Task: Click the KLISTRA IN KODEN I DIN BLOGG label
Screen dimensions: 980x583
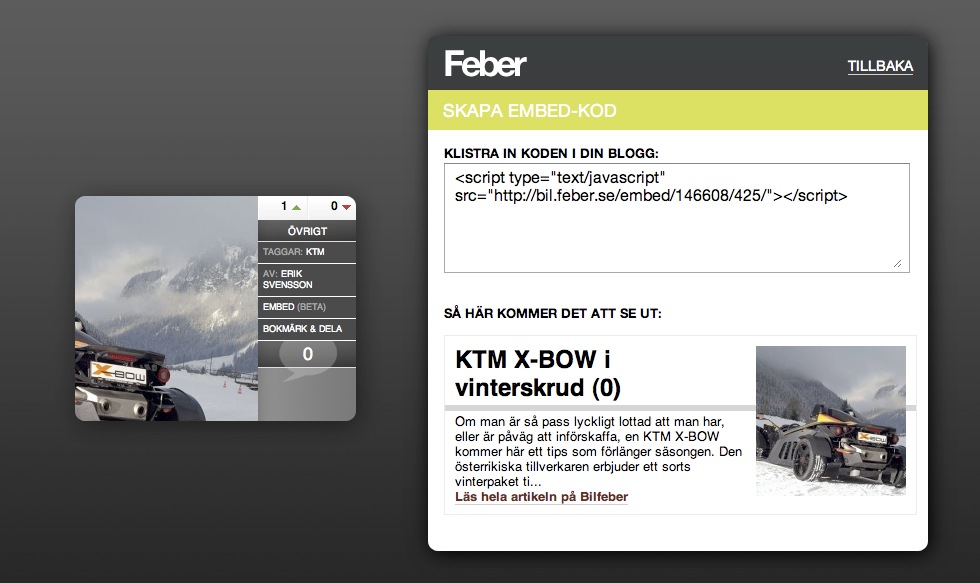Action: pos(551,153)
